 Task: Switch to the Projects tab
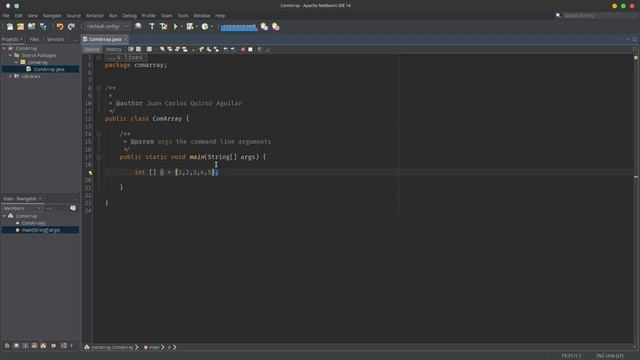pyautogui.click(x=12, y=40)
